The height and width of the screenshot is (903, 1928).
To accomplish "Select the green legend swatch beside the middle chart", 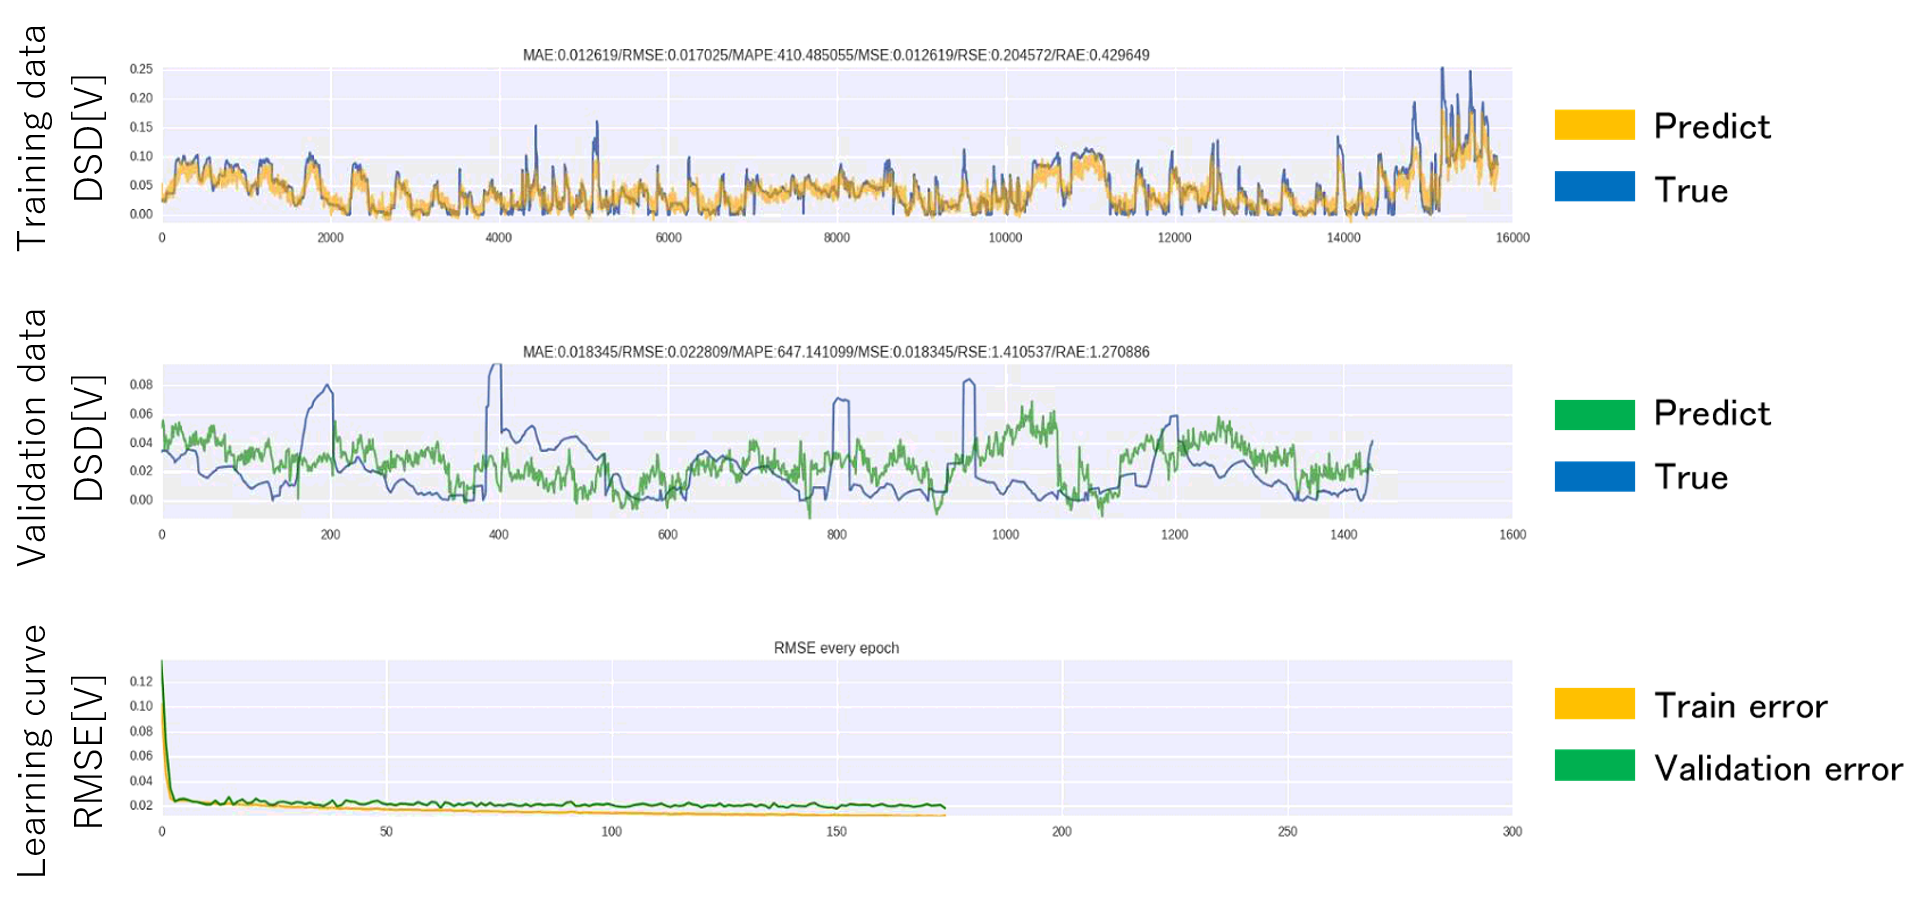I will [1594, 414].
